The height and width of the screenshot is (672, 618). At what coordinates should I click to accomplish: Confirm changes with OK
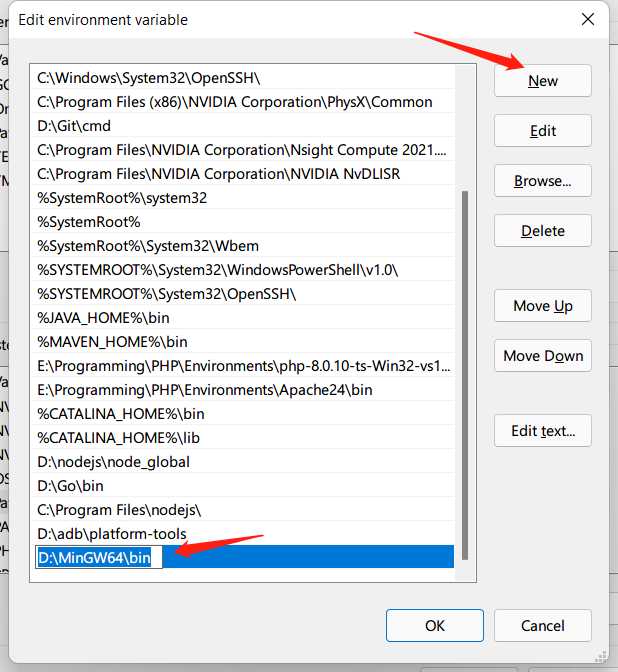[x=434, y=626]
